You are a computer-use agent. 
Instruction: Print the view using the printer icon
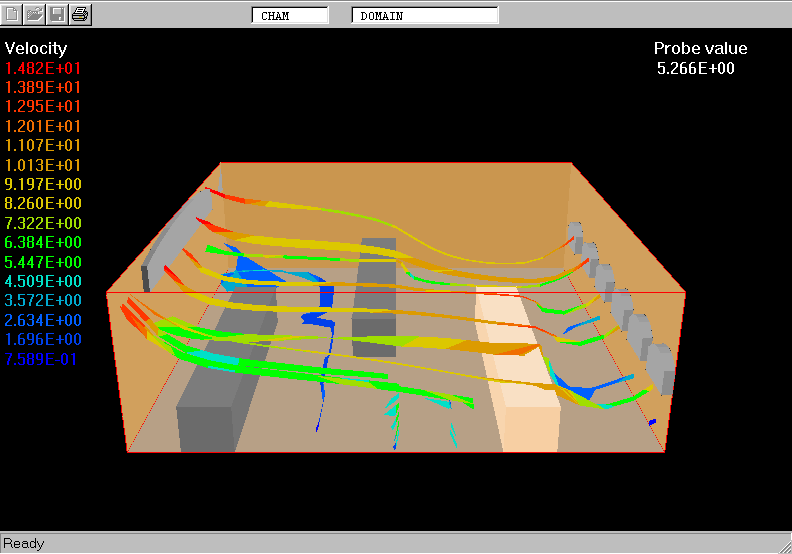[81, 14]
